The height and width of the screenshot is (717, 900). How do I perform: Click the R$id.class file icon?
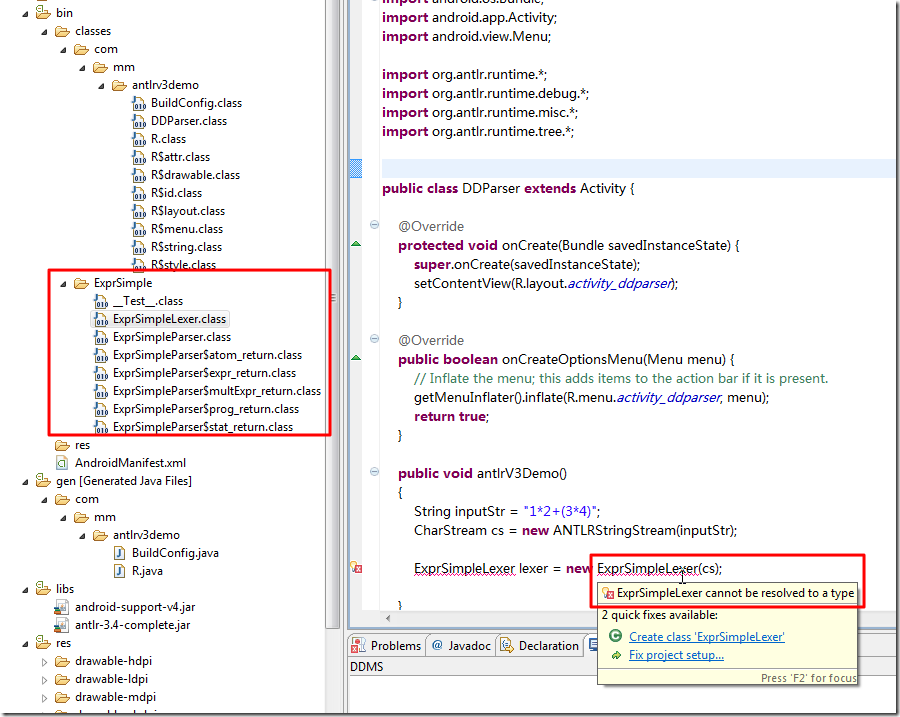click(x=139, y=193)
